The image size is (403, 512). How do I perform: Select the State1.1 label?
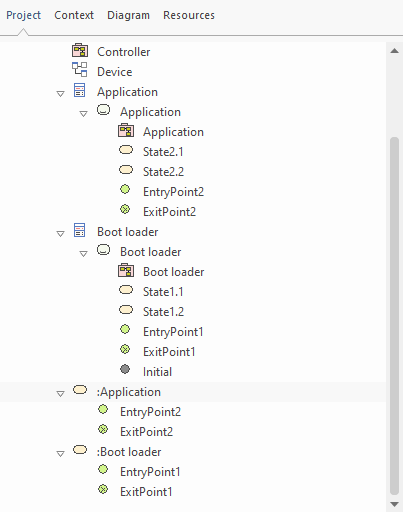pyautogui.click(x=163, y=292)
